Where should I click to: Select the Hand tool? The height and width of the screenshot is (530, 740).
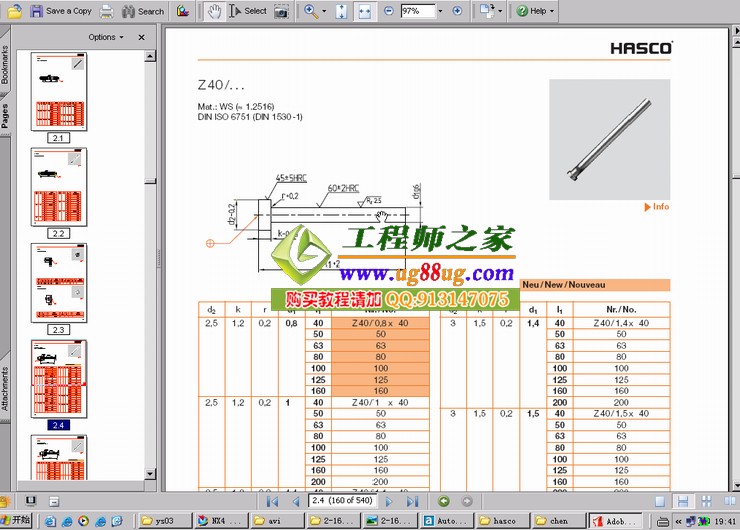click(x=214, y=11)
